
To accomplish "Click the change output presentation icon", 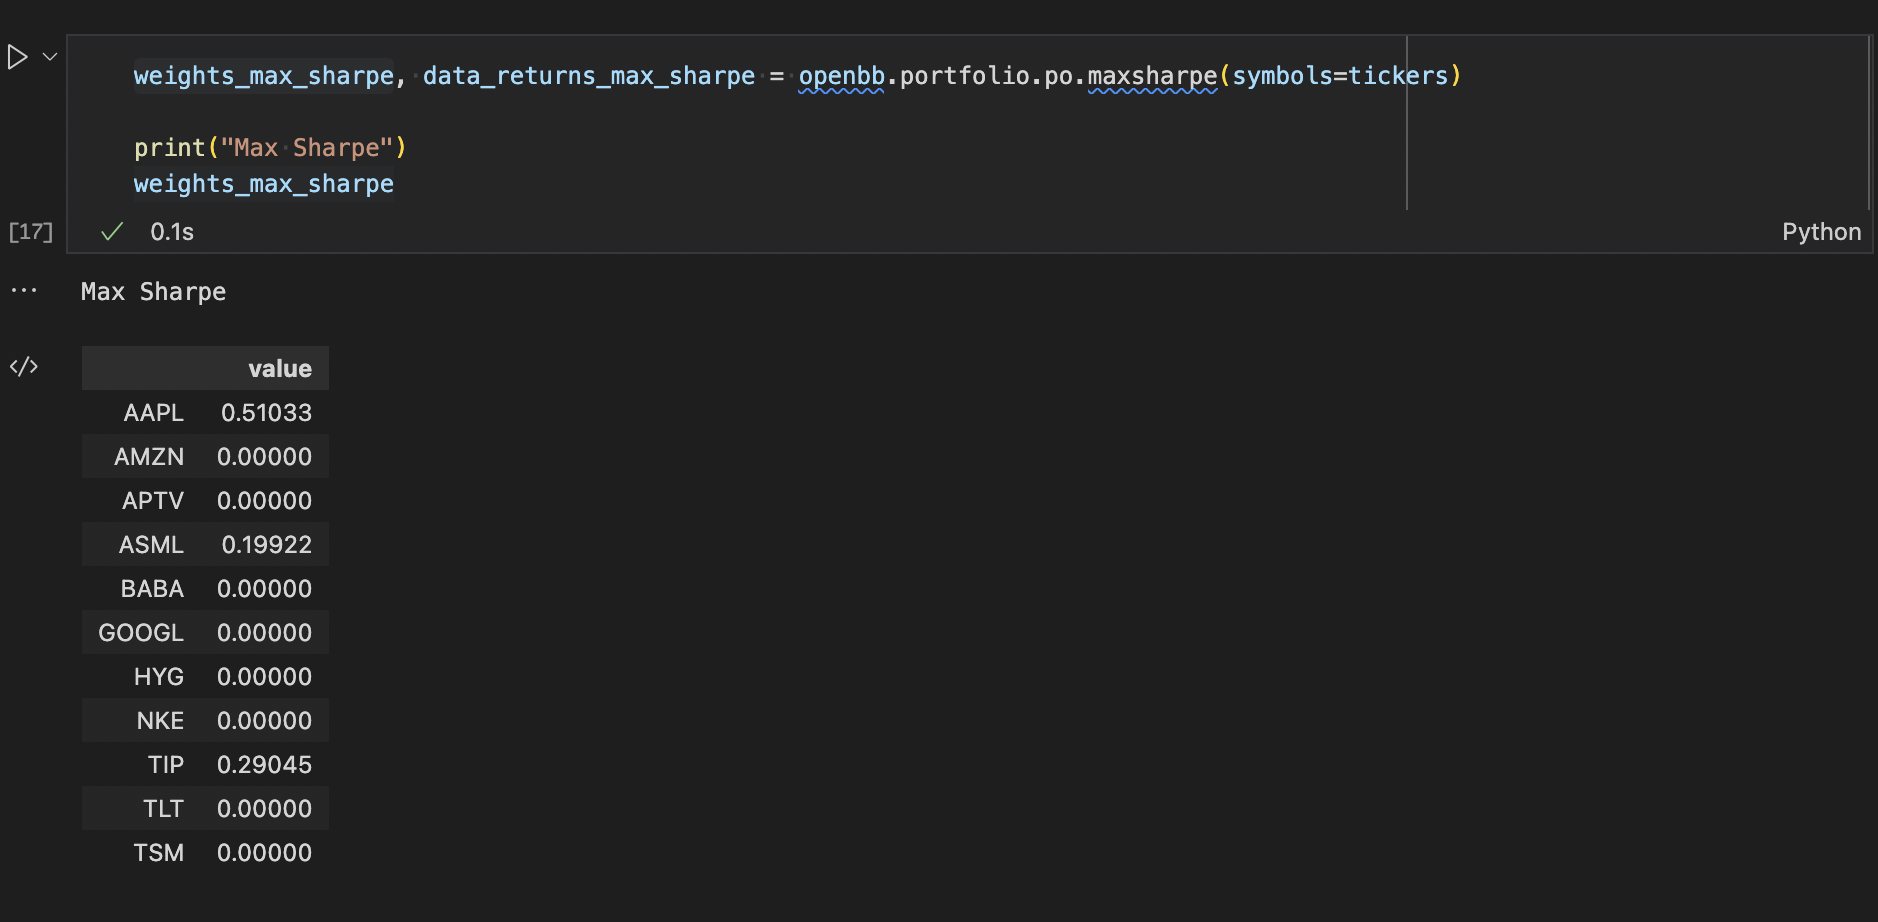I will [24, 366].
